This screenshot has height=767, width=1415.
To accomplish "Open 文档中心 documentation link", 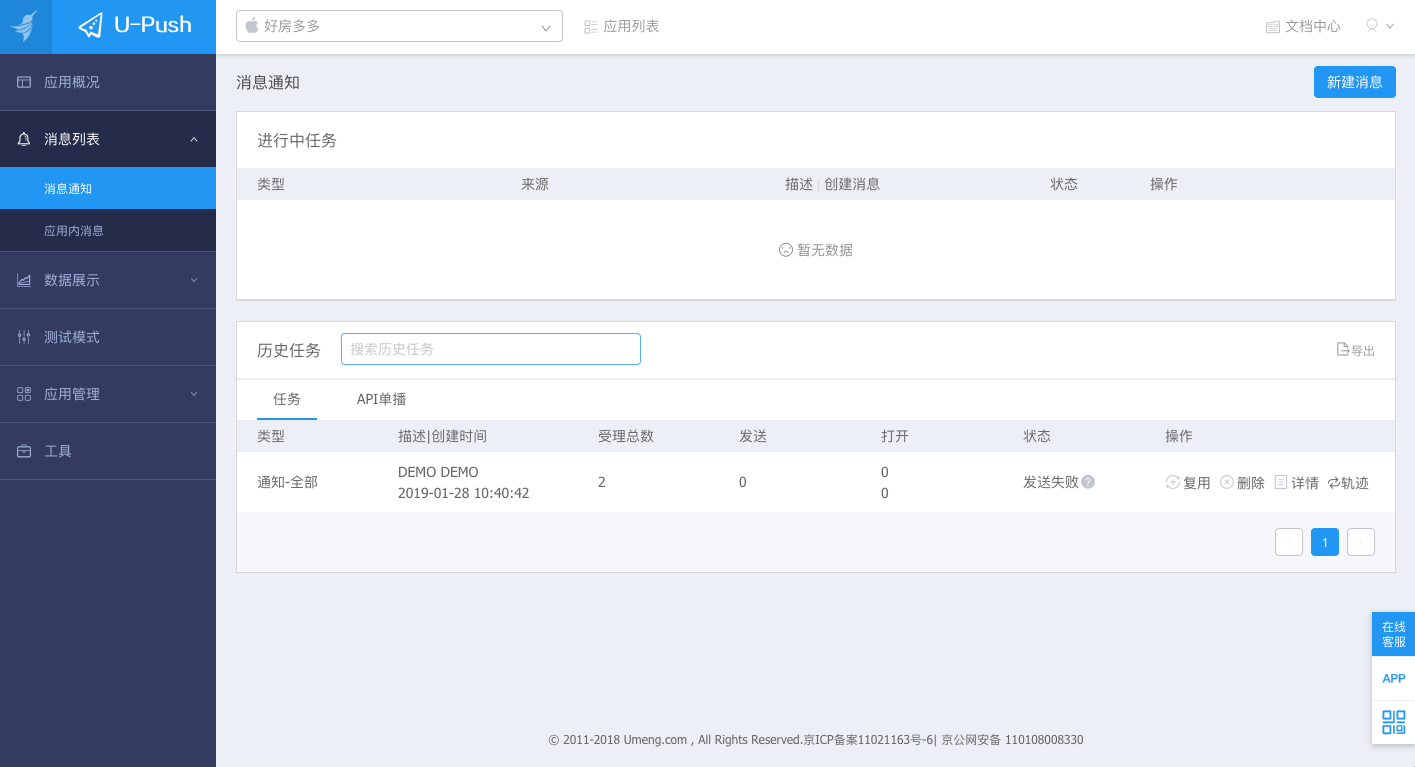I will (1303, 26).
